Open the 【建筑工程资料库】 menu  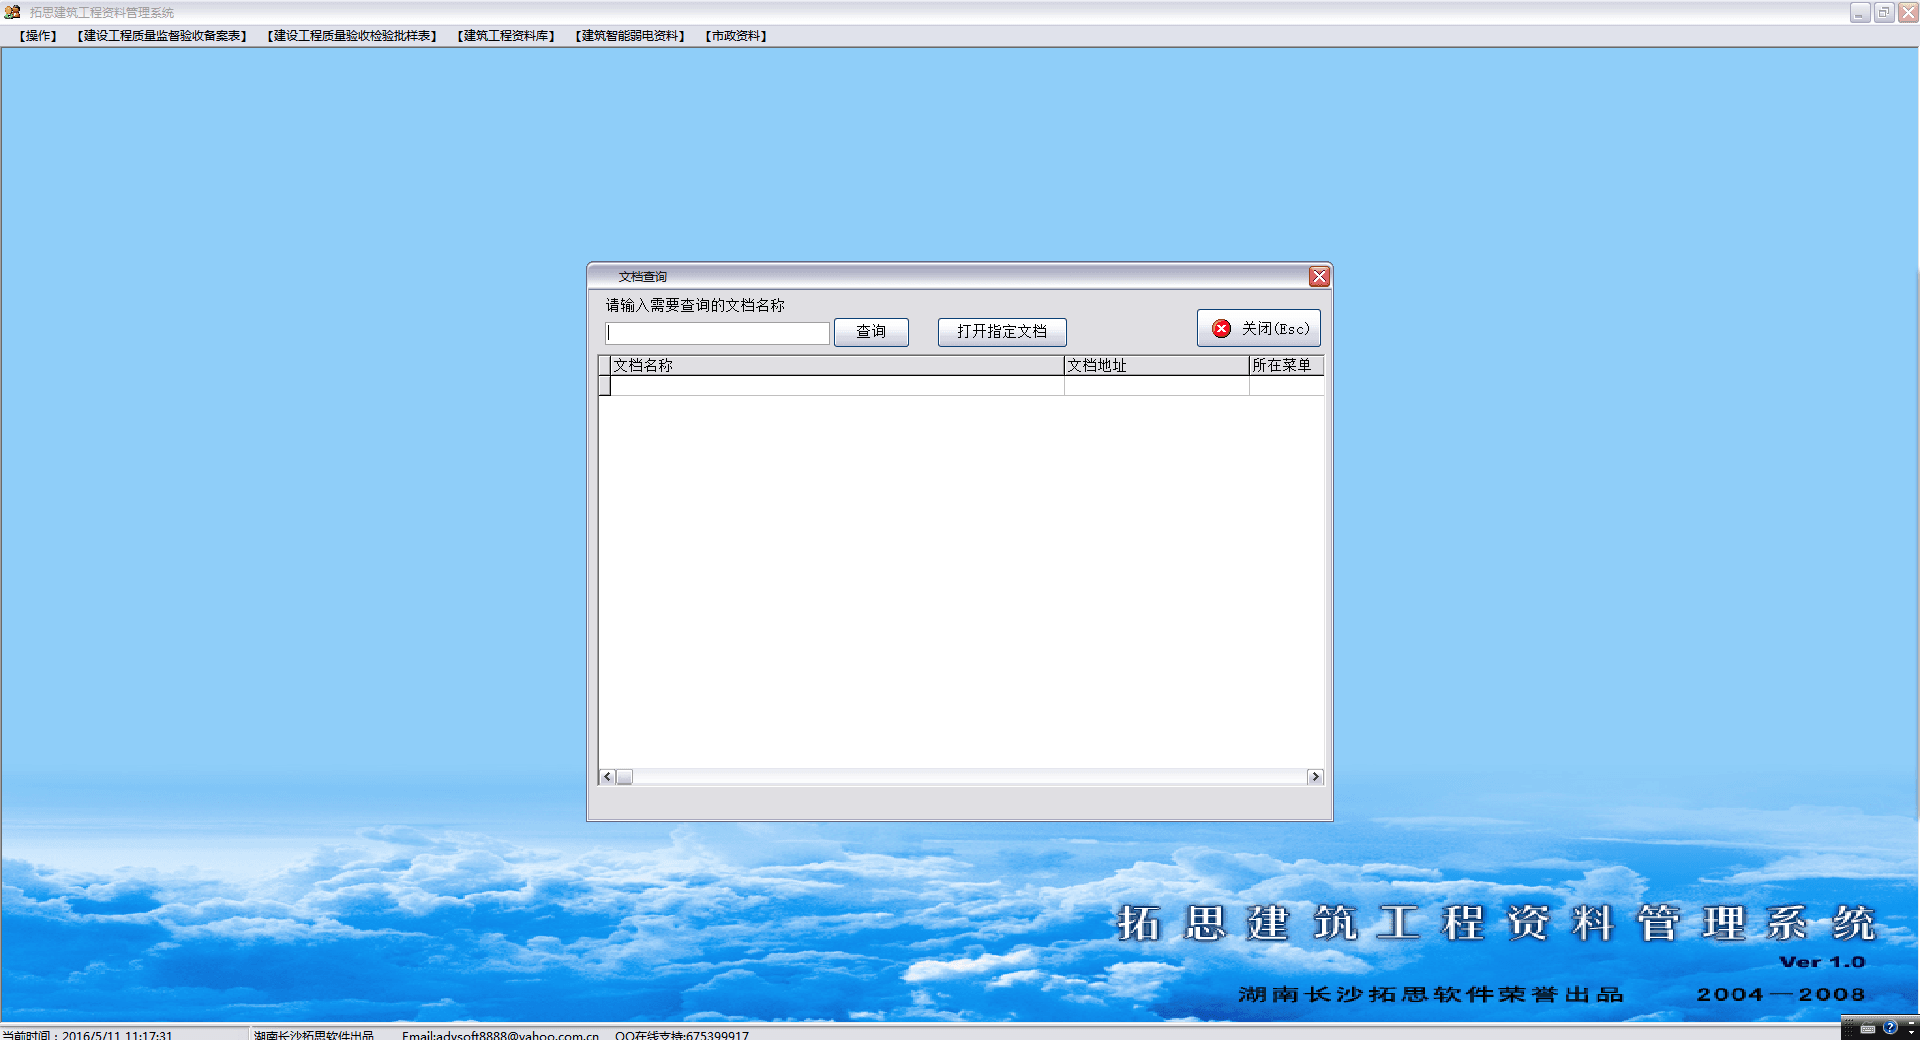[506, 36]
